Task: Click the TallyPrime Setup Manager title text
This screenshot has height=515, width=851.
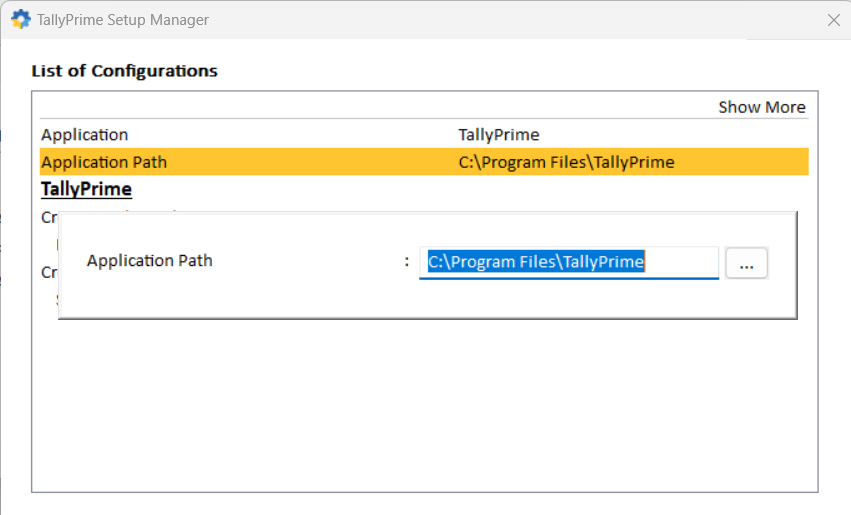Action: point(123,20)
